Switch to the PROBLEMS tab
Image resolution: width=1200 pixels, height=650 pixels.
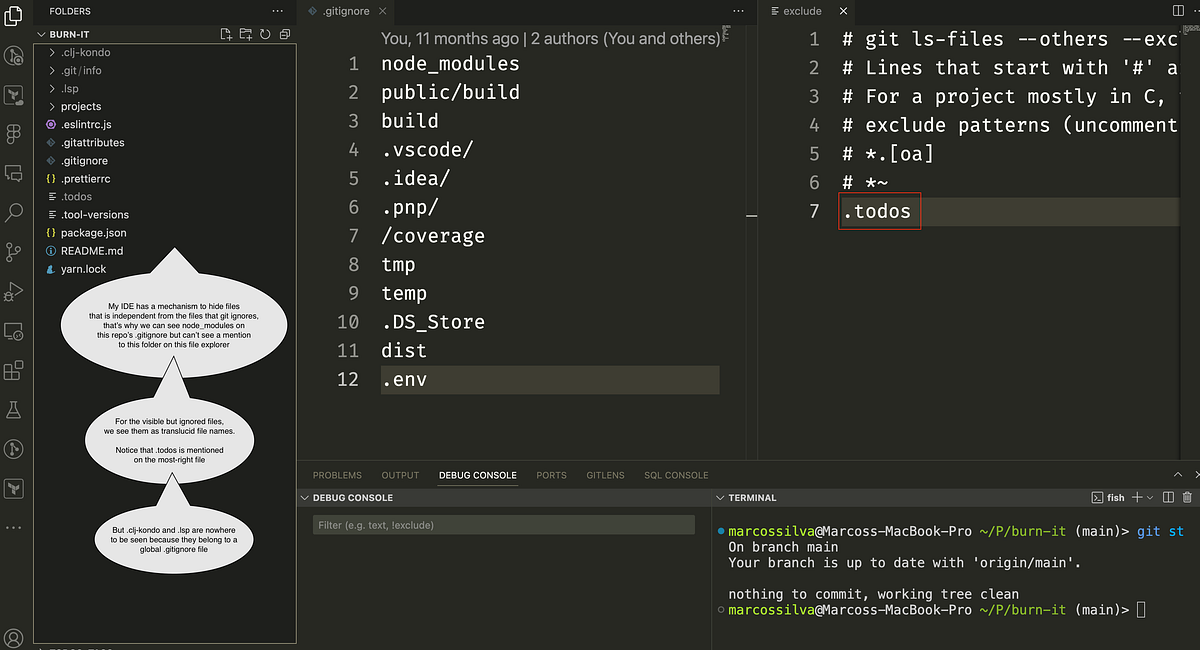[337, 475]
